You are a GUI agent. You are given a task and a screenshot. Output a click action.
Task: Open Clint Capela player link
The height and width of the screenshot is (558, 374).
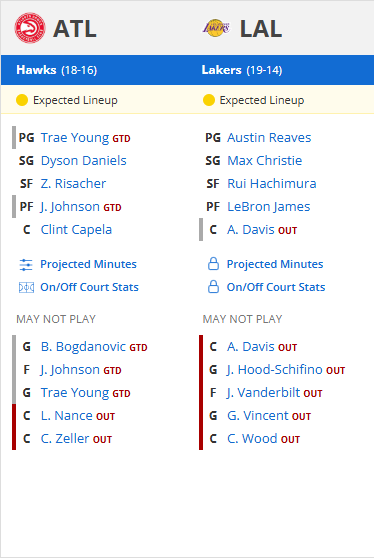click(76, 230)
